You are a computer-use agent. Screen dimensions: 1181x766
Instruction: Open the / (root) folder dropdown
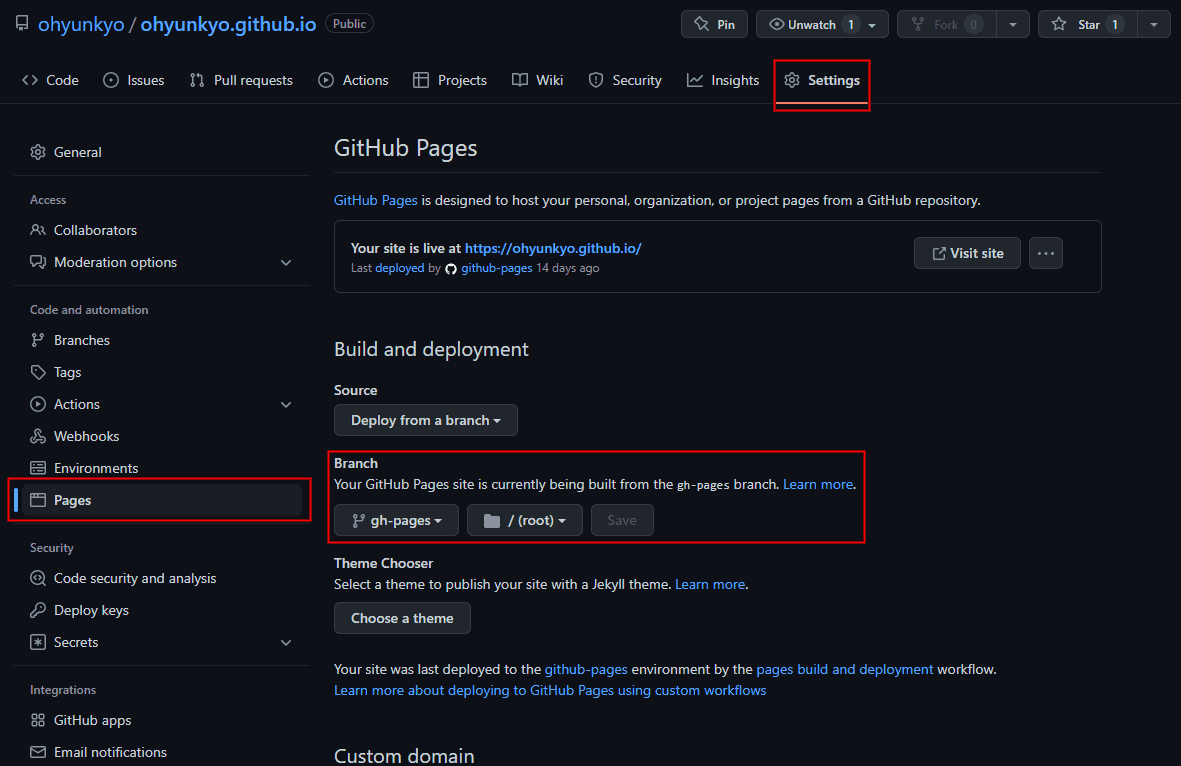525,520
